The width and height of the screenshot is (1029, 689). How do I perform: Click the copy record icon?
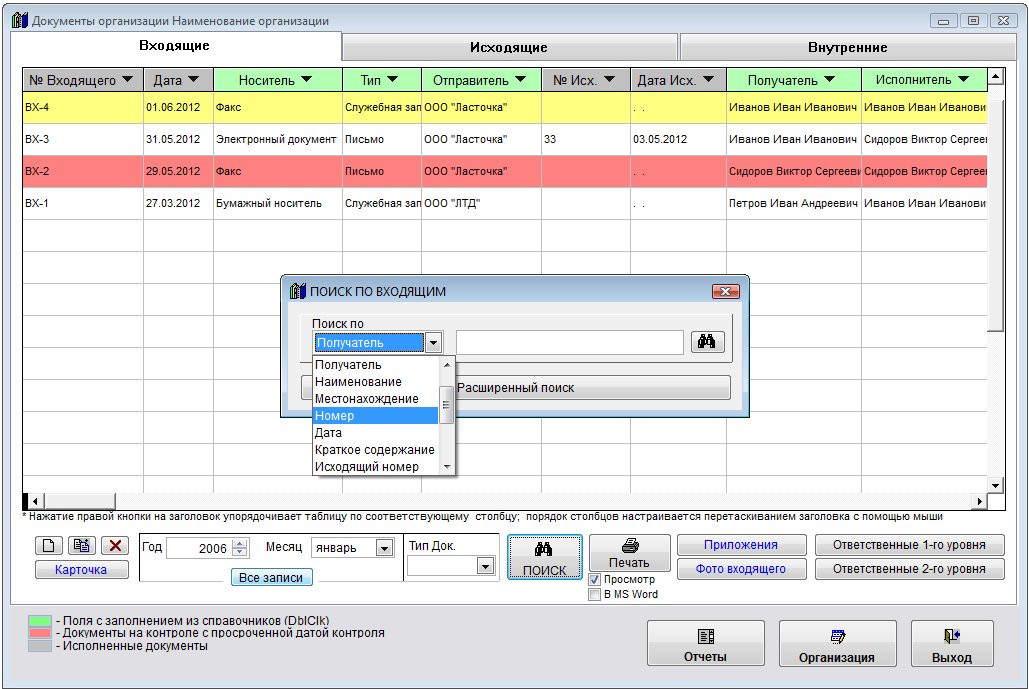click(81, 546)
